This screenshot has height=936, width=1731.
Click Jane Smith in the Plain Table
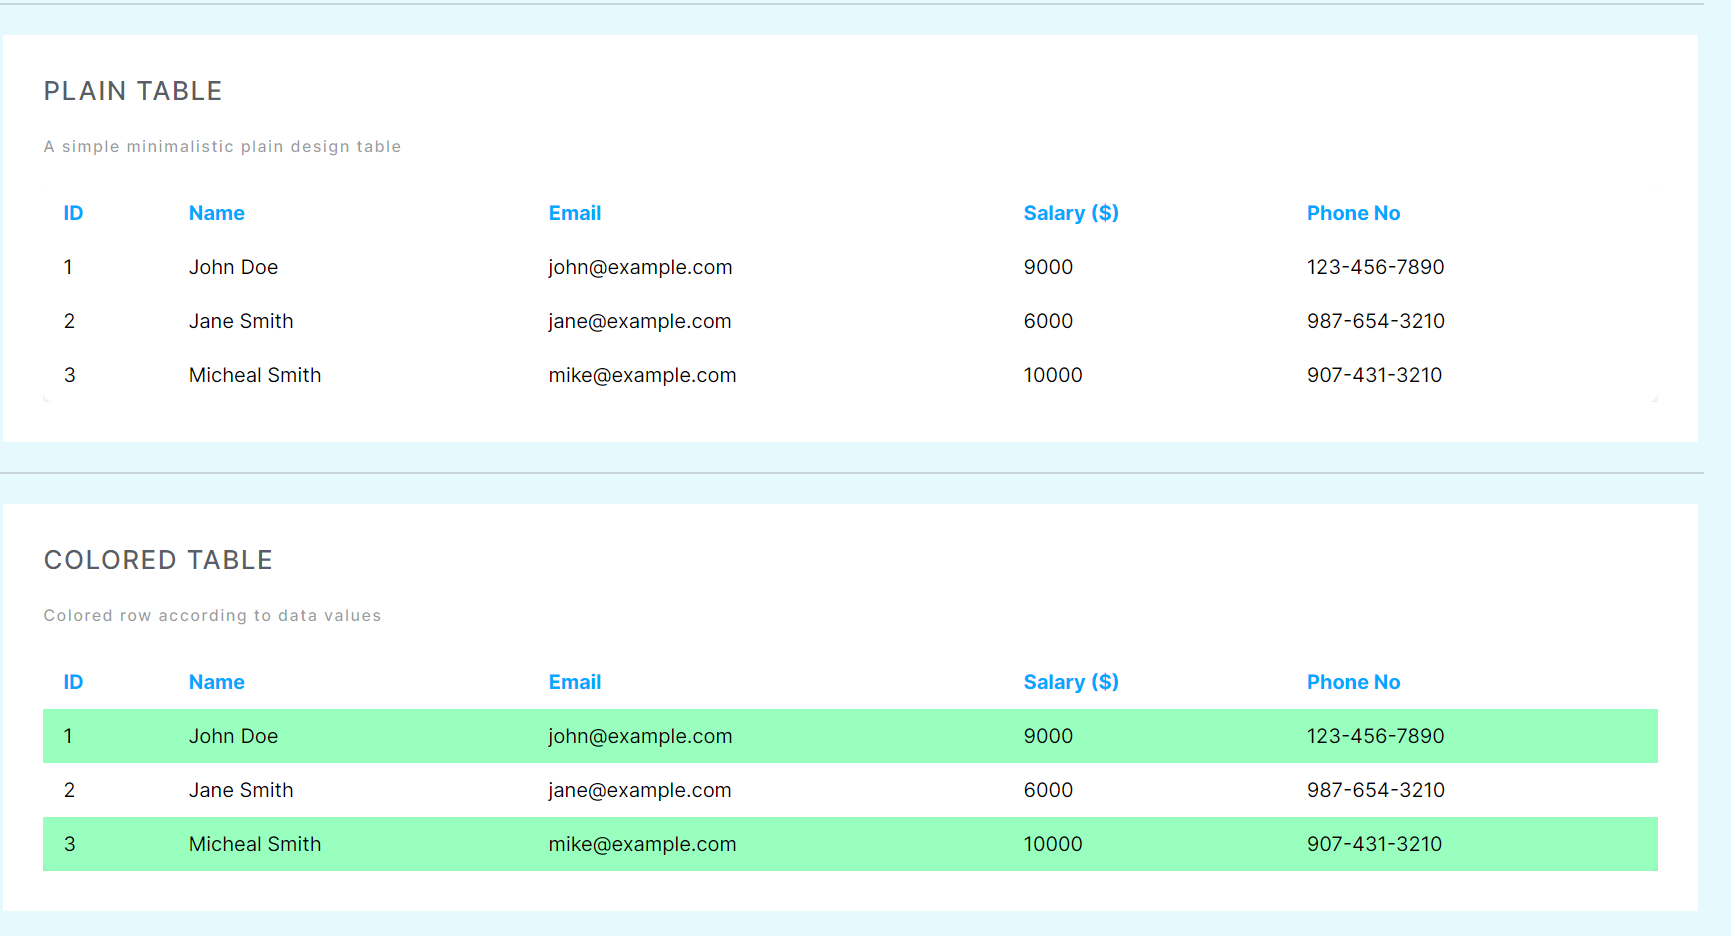(241, 321)
